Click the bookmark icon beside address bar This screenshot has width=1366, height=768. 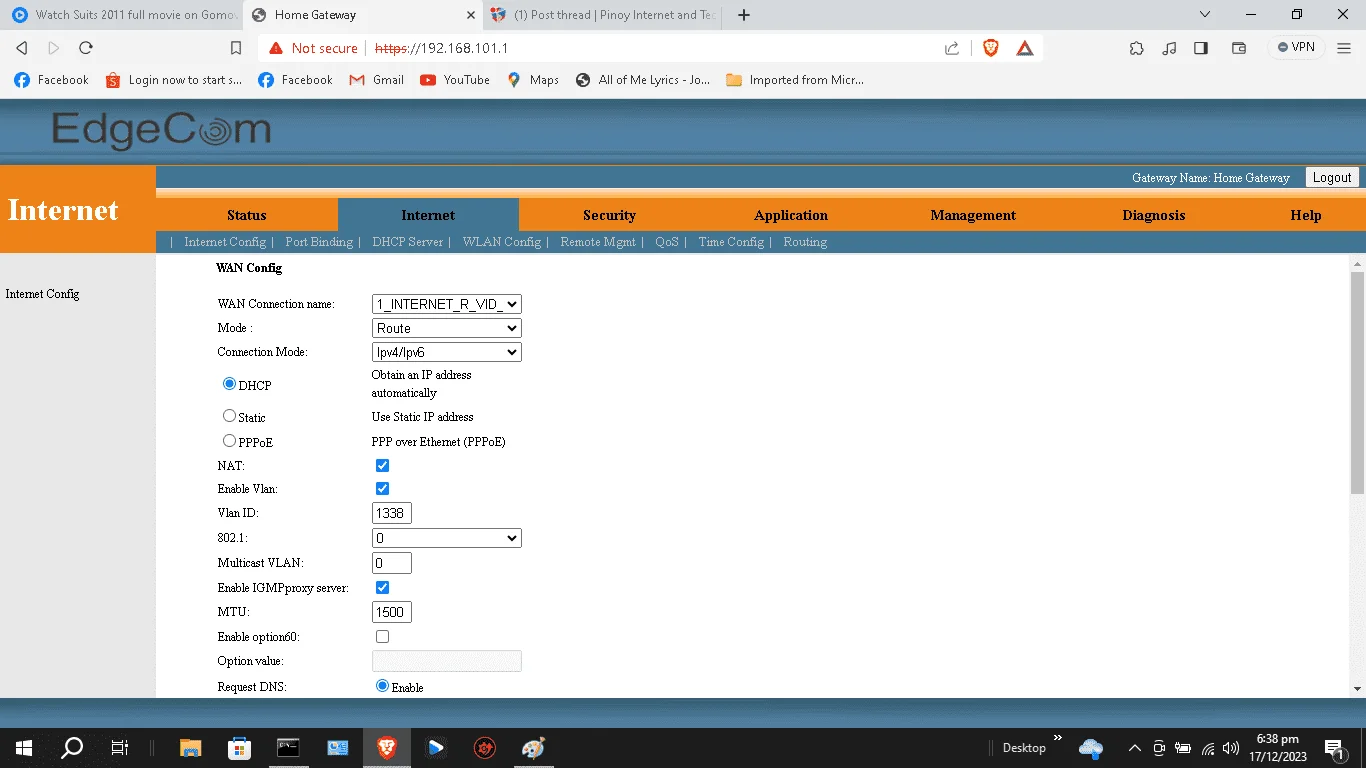236,48
